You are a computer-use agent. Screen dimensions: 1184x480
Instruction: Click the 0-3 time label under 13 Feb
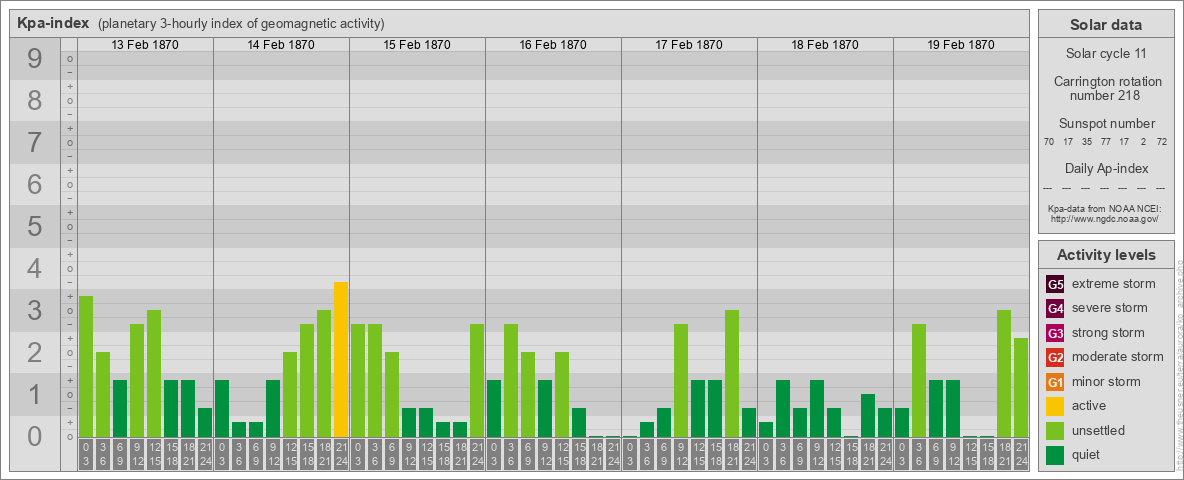pyautogui.click(x=86, y=455)
